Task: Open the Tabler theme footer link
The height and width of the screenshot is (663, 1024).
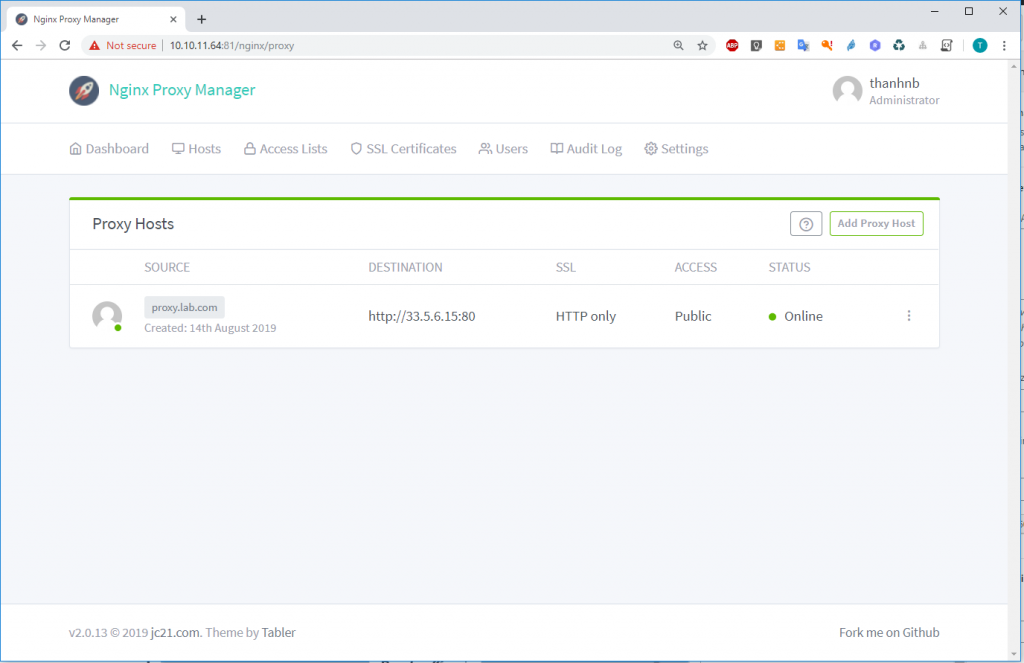Action: click(x=278, y=632)
